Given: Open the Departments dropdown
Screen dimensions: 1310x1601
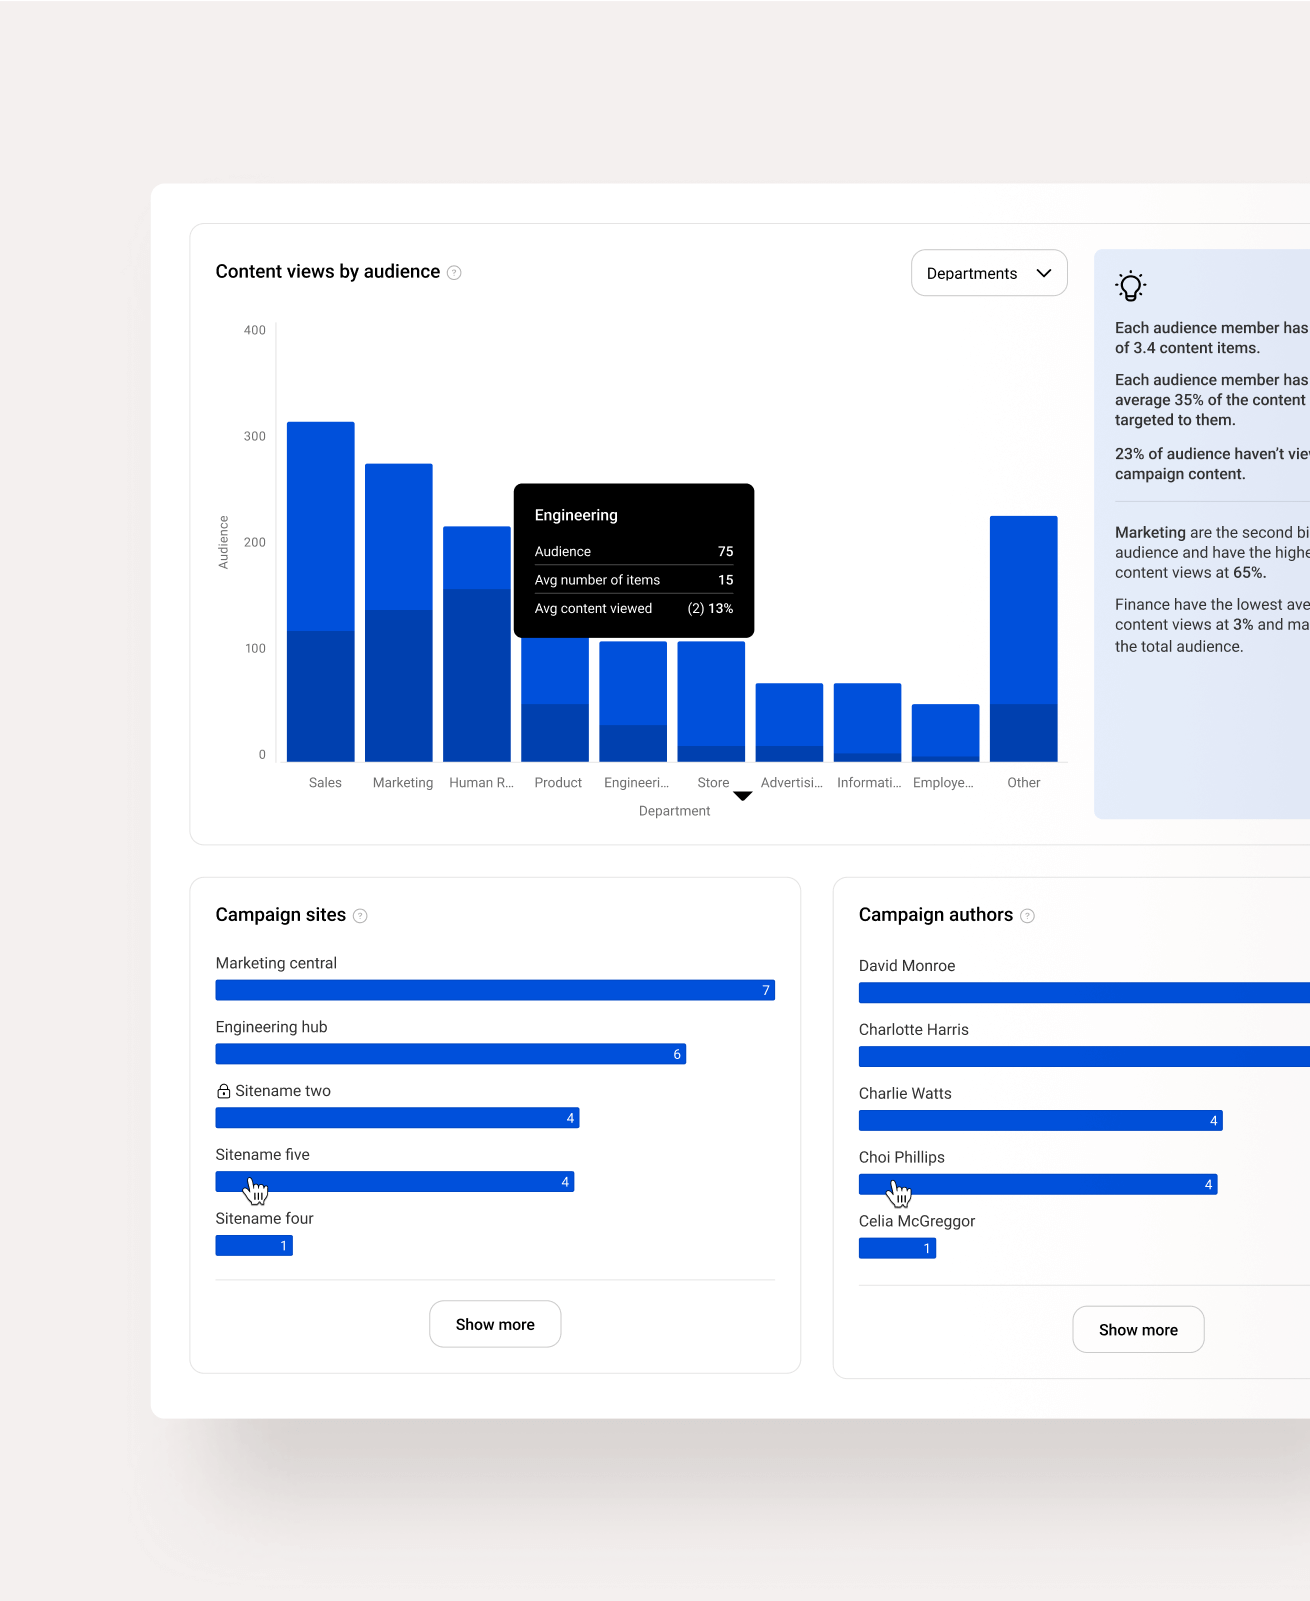Looking at the screenshot, I should (988, 273).
